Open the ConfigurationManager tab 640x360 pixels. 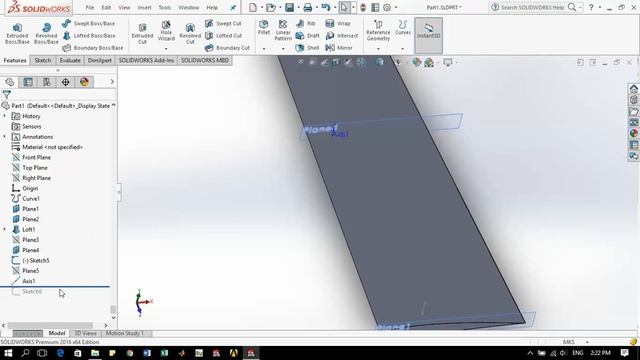[x=47, y=82]
